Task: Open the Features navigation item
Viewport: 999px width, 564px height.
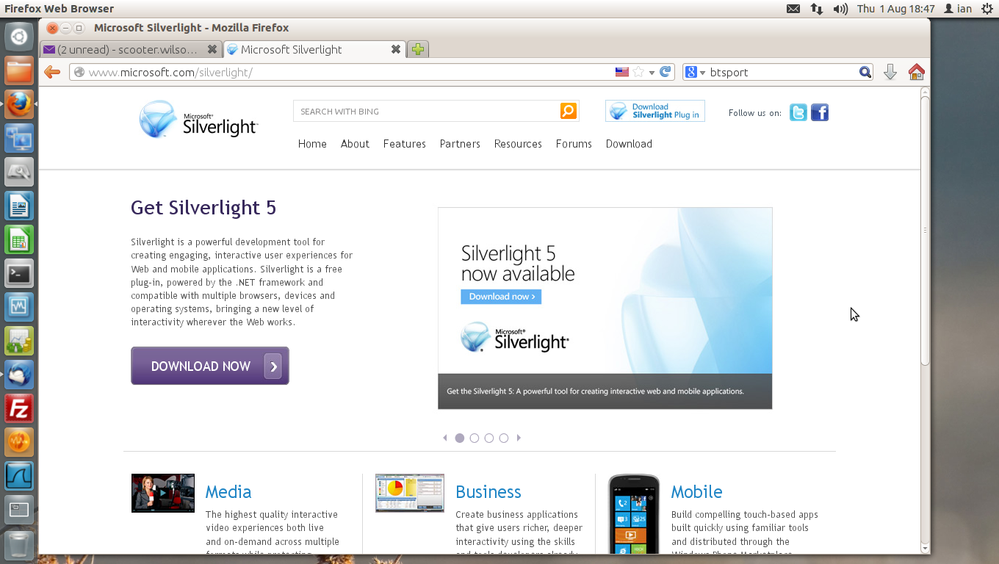Action: [405, 144]
